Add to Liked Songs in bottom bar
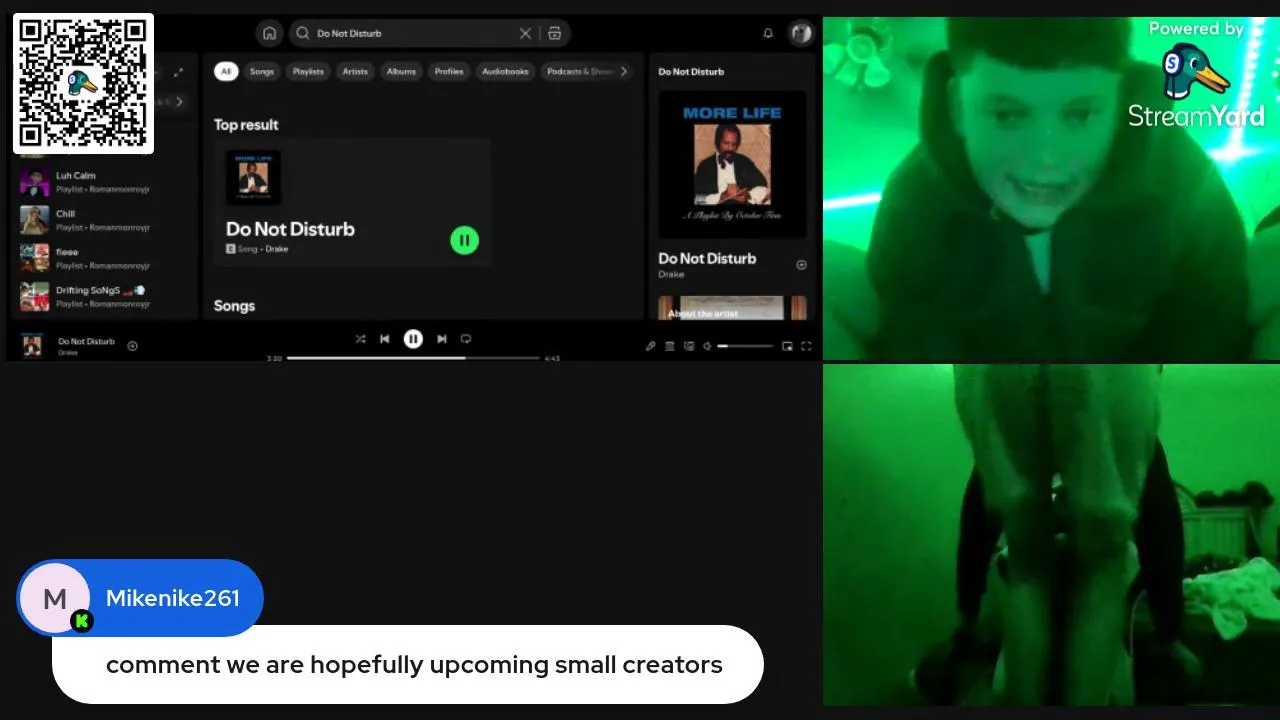Image resolution: width=1280 pixels, height=720 pixels. click(x=132, y=346)
